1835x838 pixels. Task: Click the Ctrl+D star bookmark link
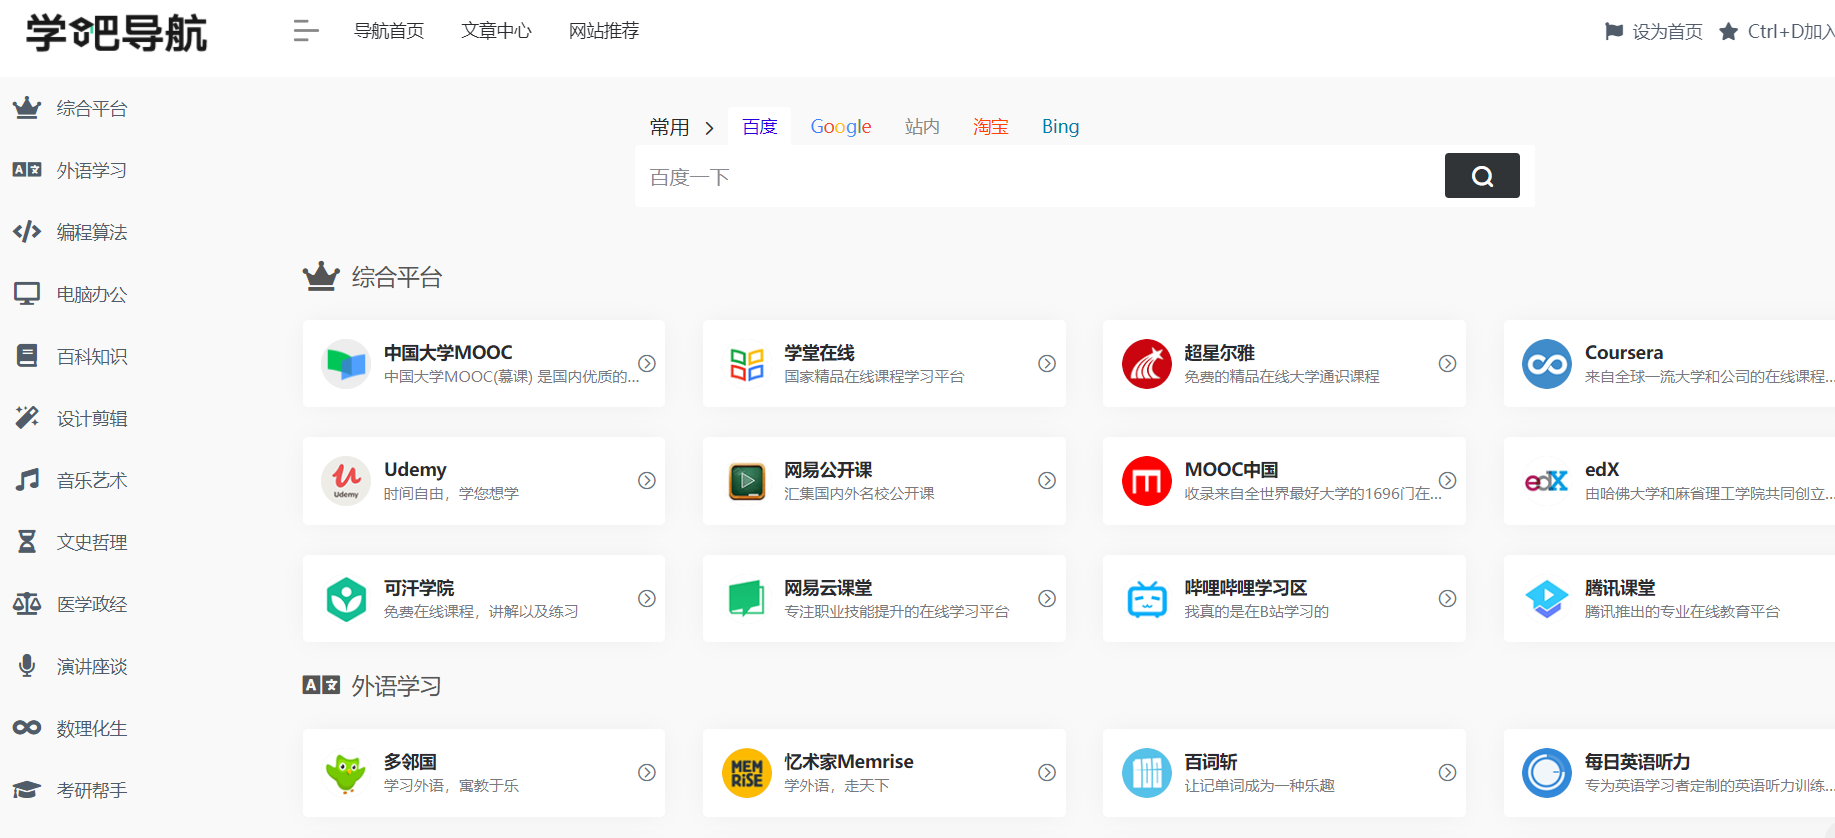[x=1776, y=32]
